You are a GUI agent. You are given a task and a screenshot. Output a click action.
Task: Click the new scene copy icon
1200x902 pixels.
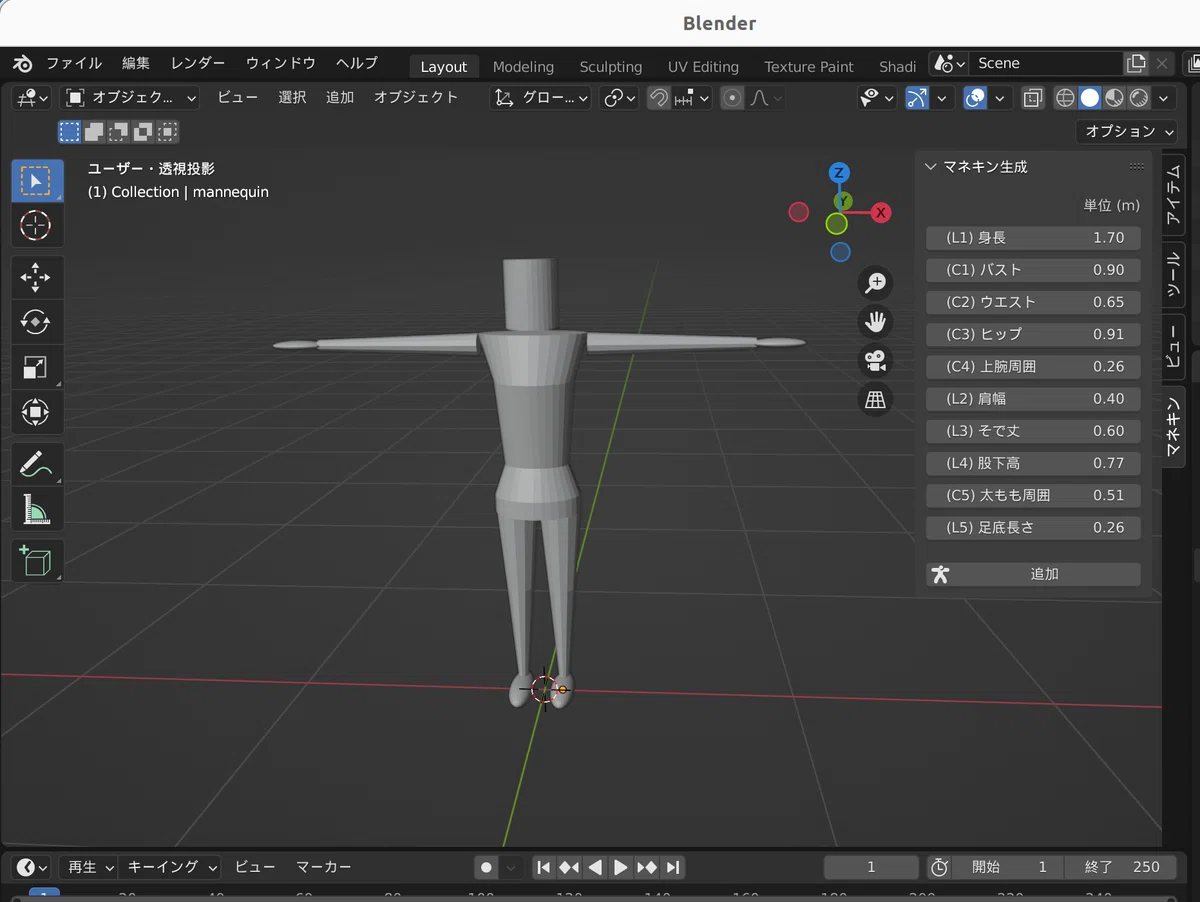click(x=1136, y=63)
